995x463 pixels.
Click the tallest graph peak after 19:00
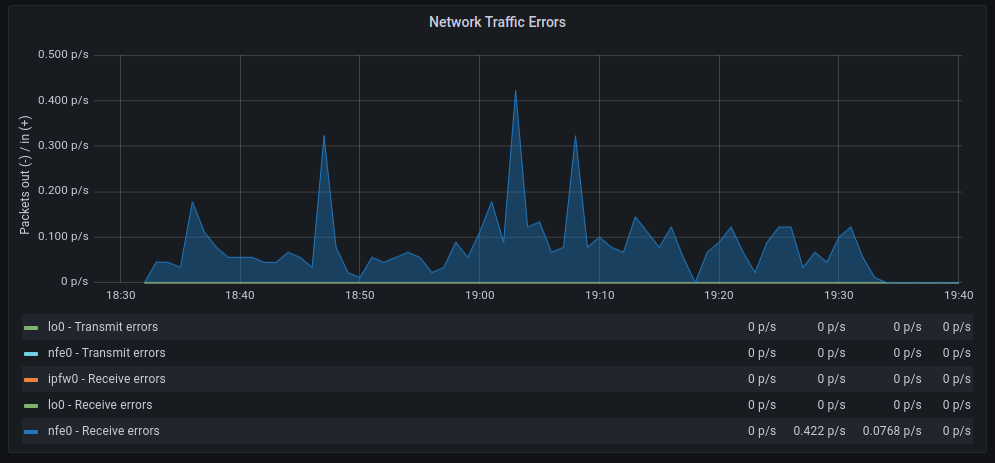point(515,92)
